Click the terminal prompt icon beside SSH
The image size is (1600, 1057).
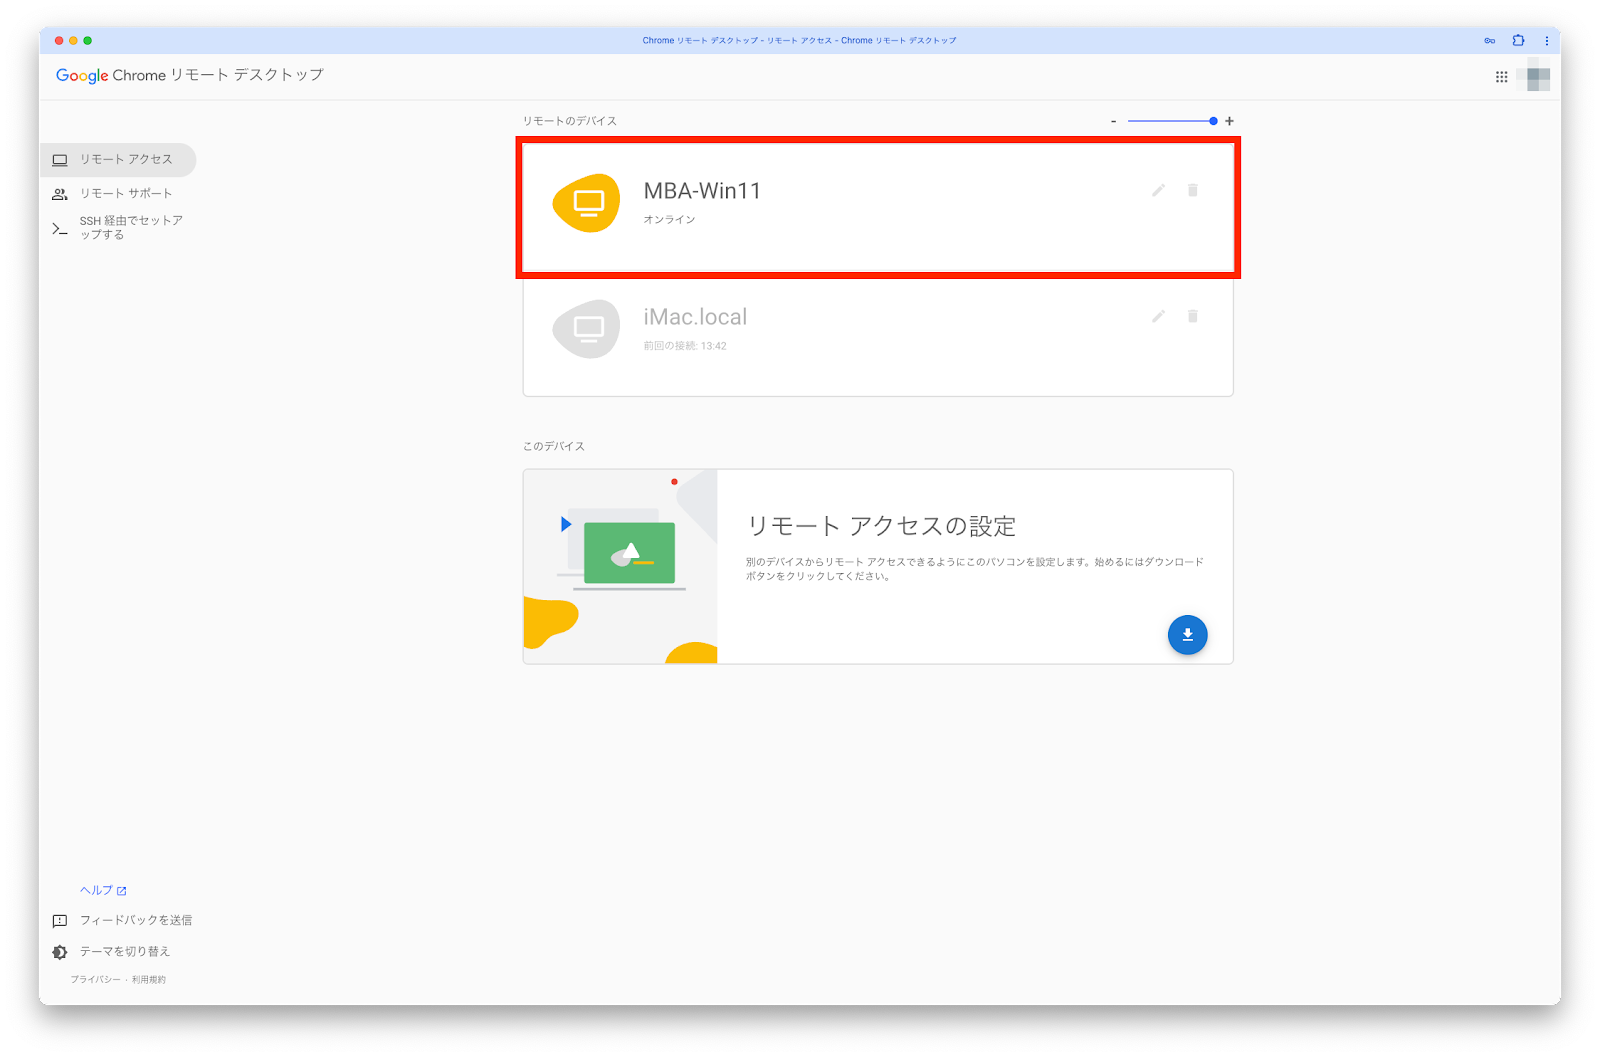coord(60,229)
